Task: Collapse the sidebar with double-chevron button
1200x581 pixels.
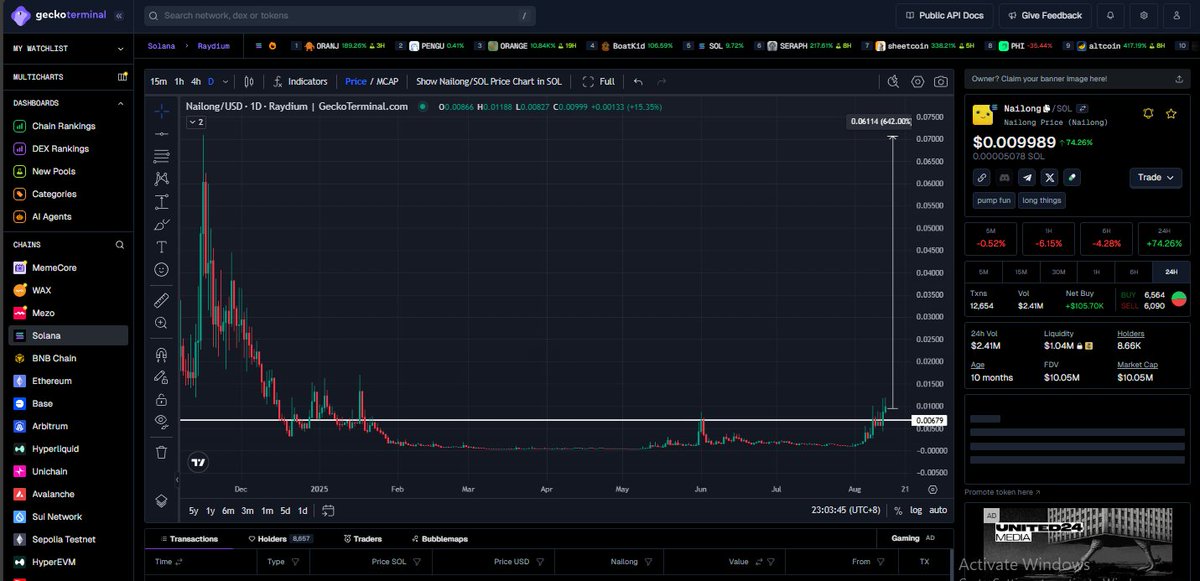Action: (x=119, y=16)
